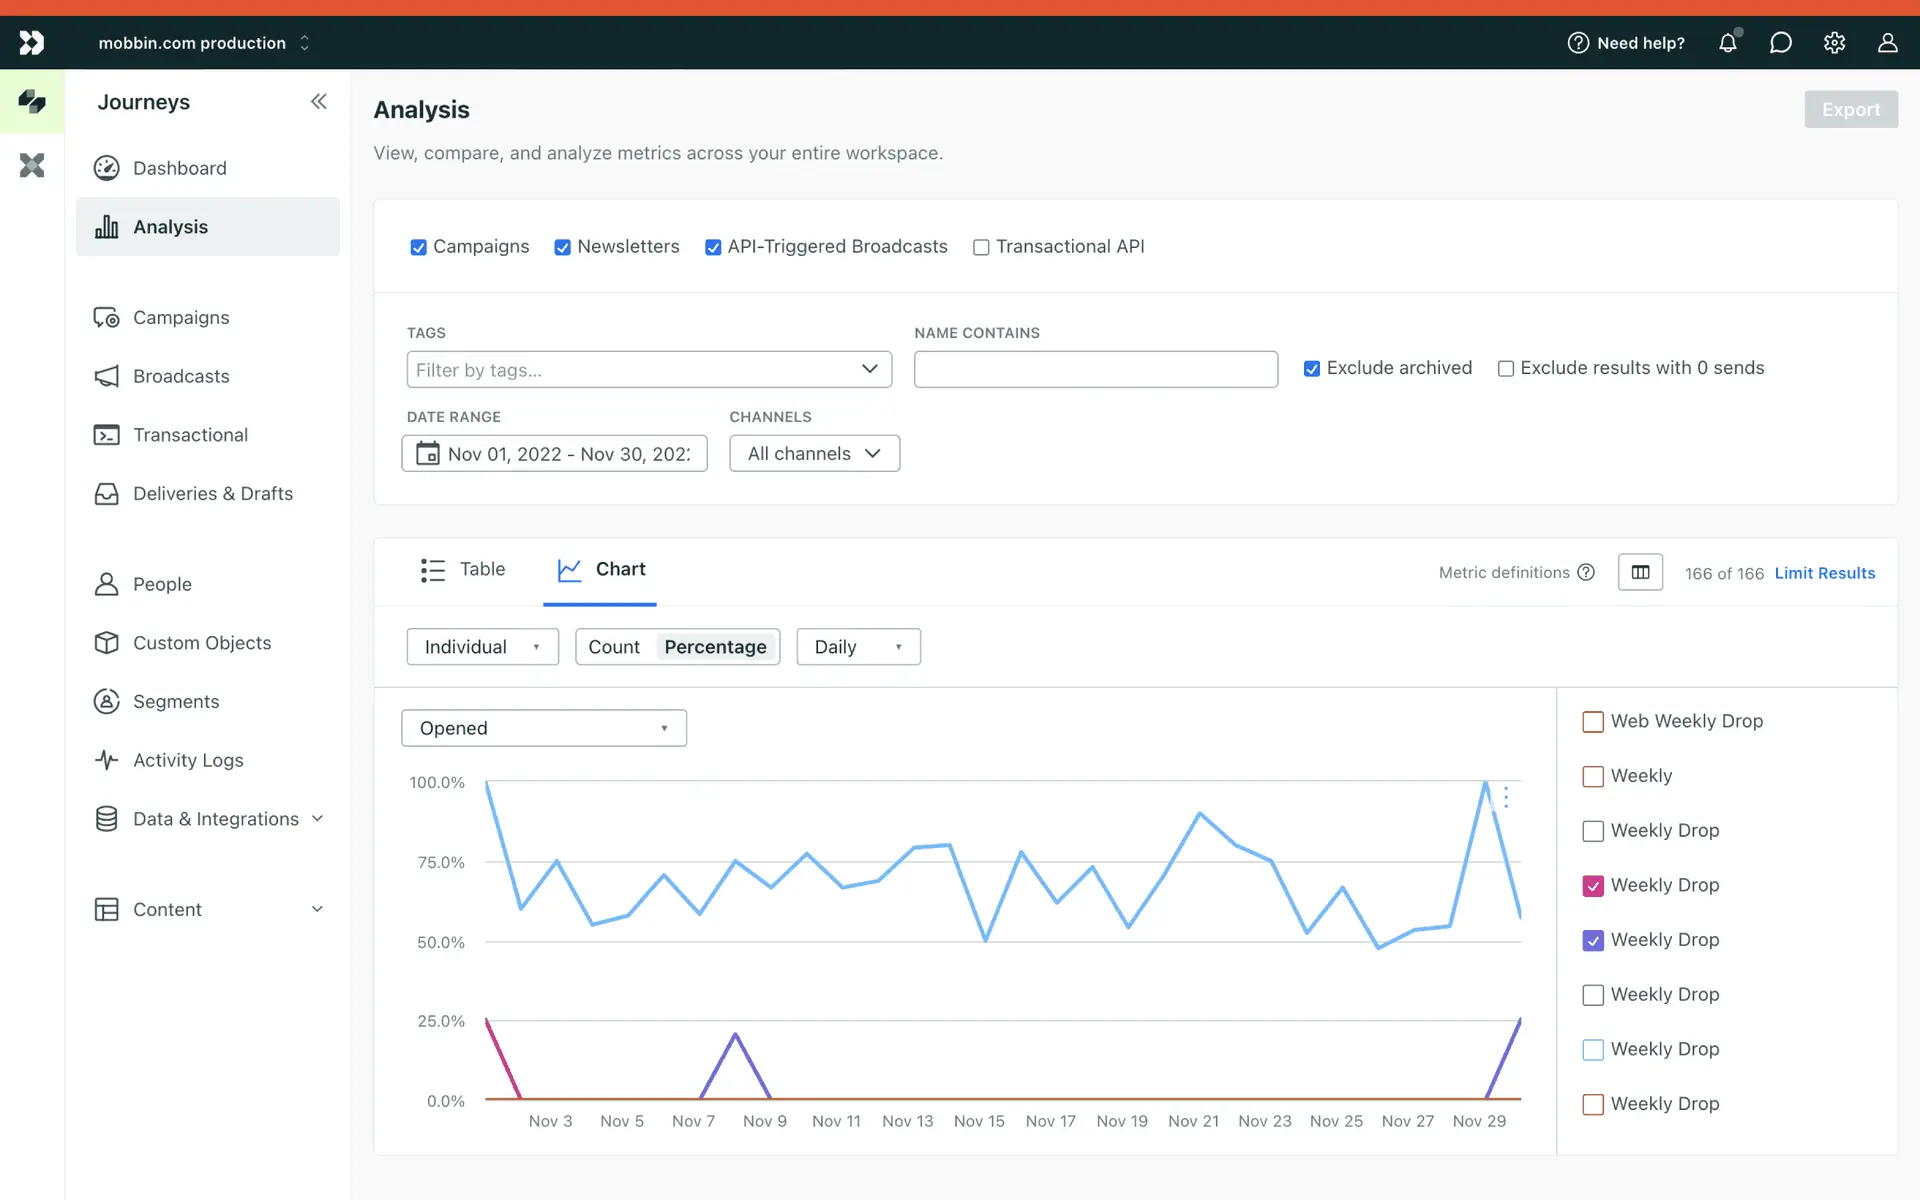Select the Count toggle option
The width and height of the screenshot is (1920, 1200).
coord(614,647)
